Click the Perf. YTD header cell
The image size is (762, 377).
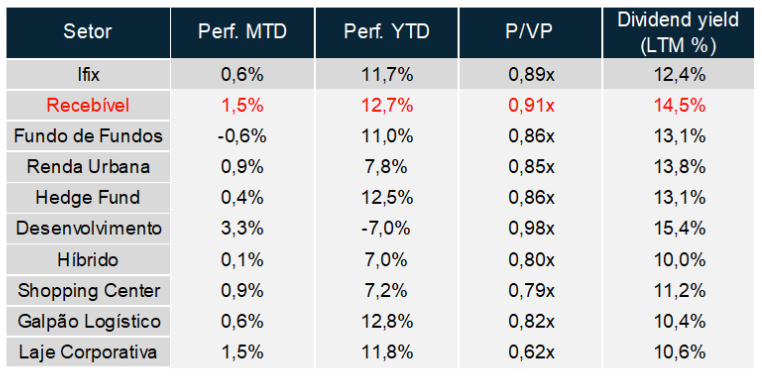(x=386, y=32)
